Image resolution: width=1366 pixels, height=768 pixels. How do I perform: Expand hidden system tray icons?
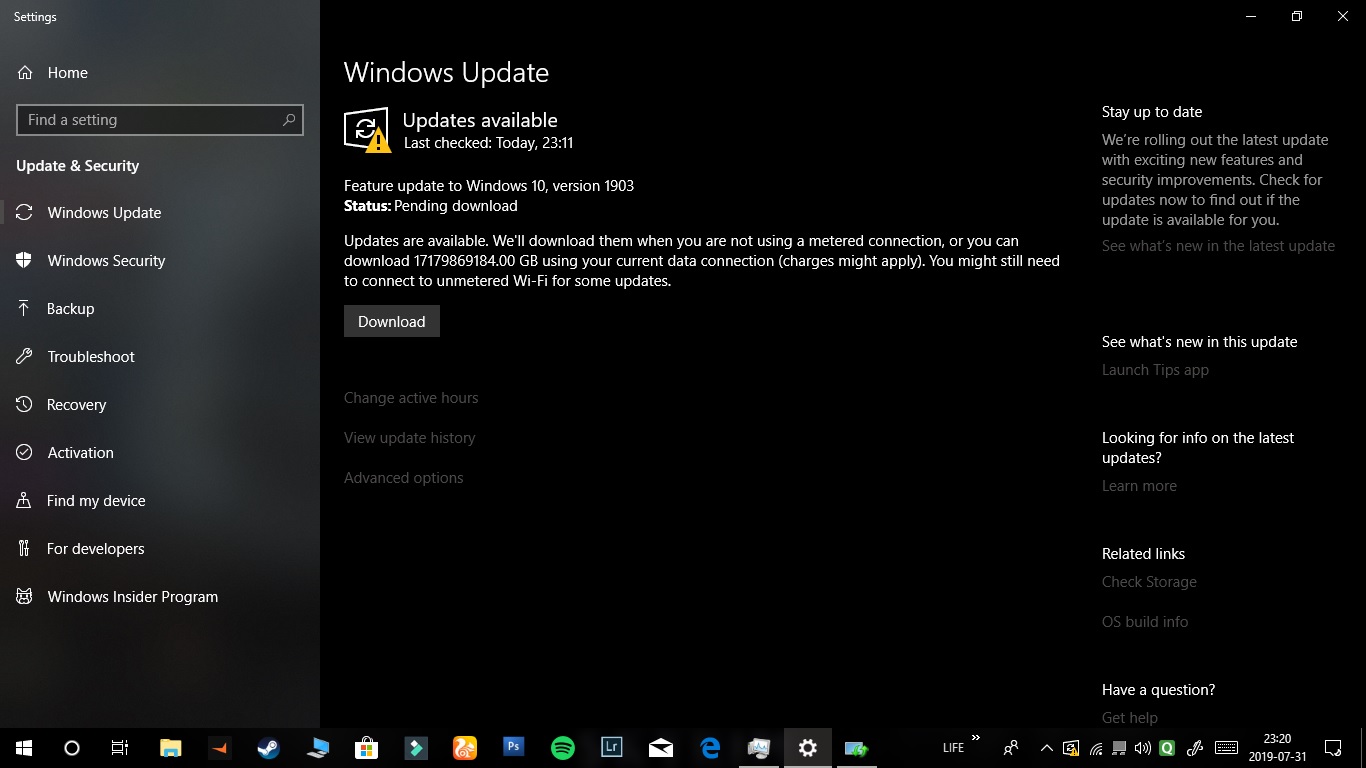(1047, 748)
